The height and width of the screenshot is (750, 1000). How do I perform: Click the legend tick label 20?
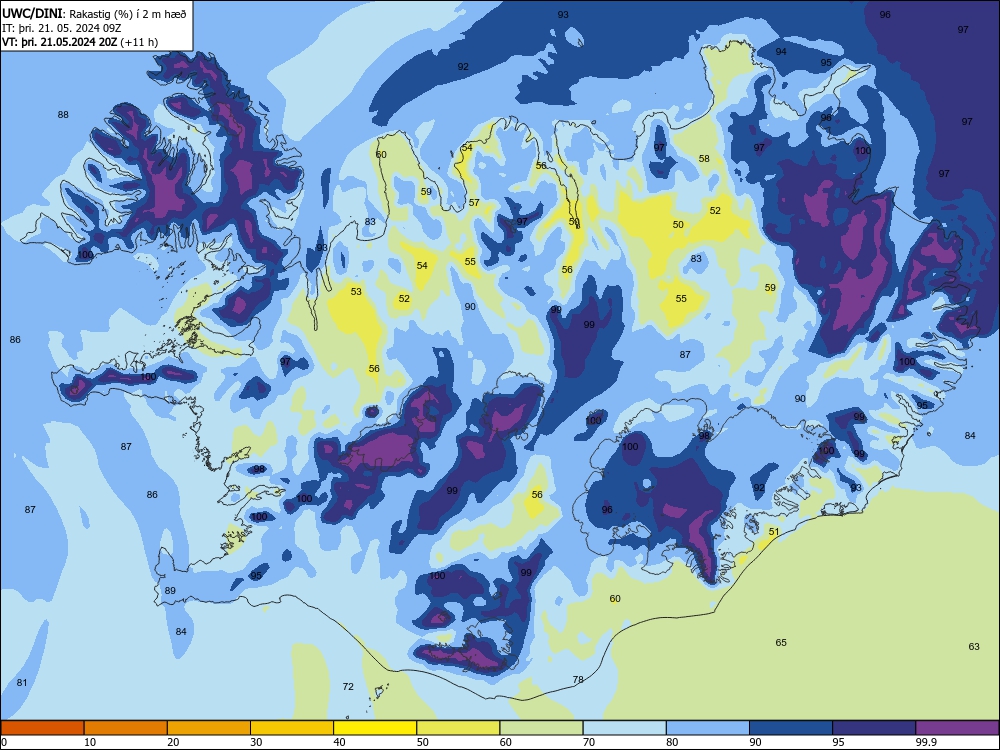(173, 742)
